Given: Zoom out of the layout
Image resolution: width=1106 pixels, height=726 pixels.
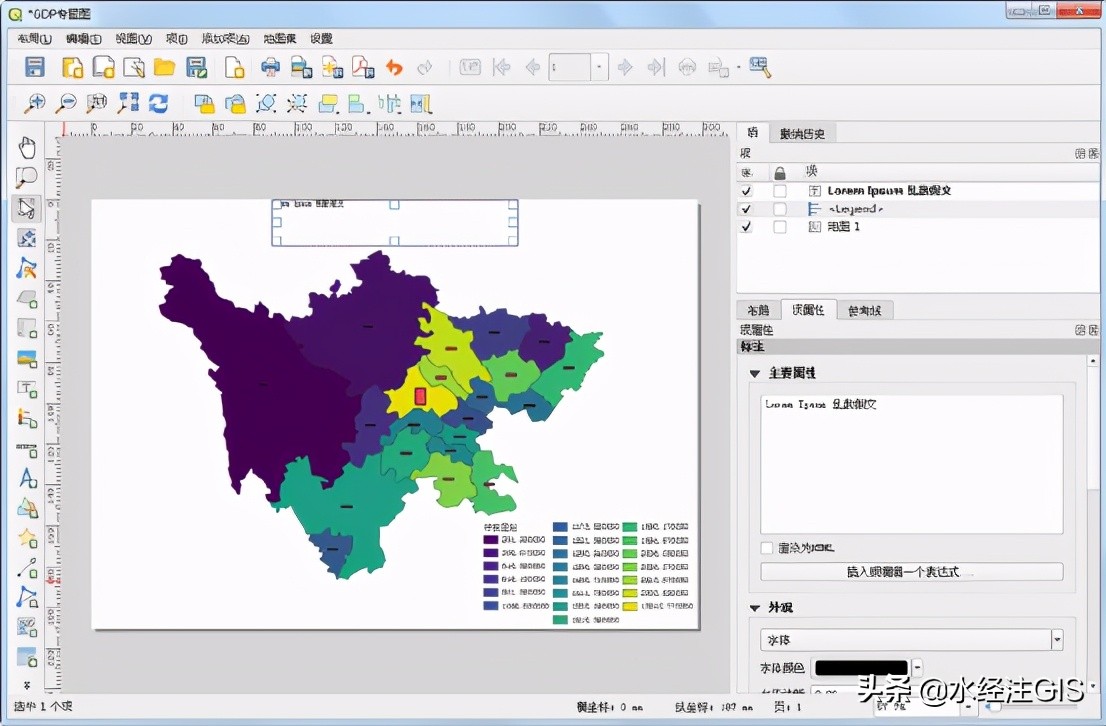Looking at the screenshot, I should (66, 104).
